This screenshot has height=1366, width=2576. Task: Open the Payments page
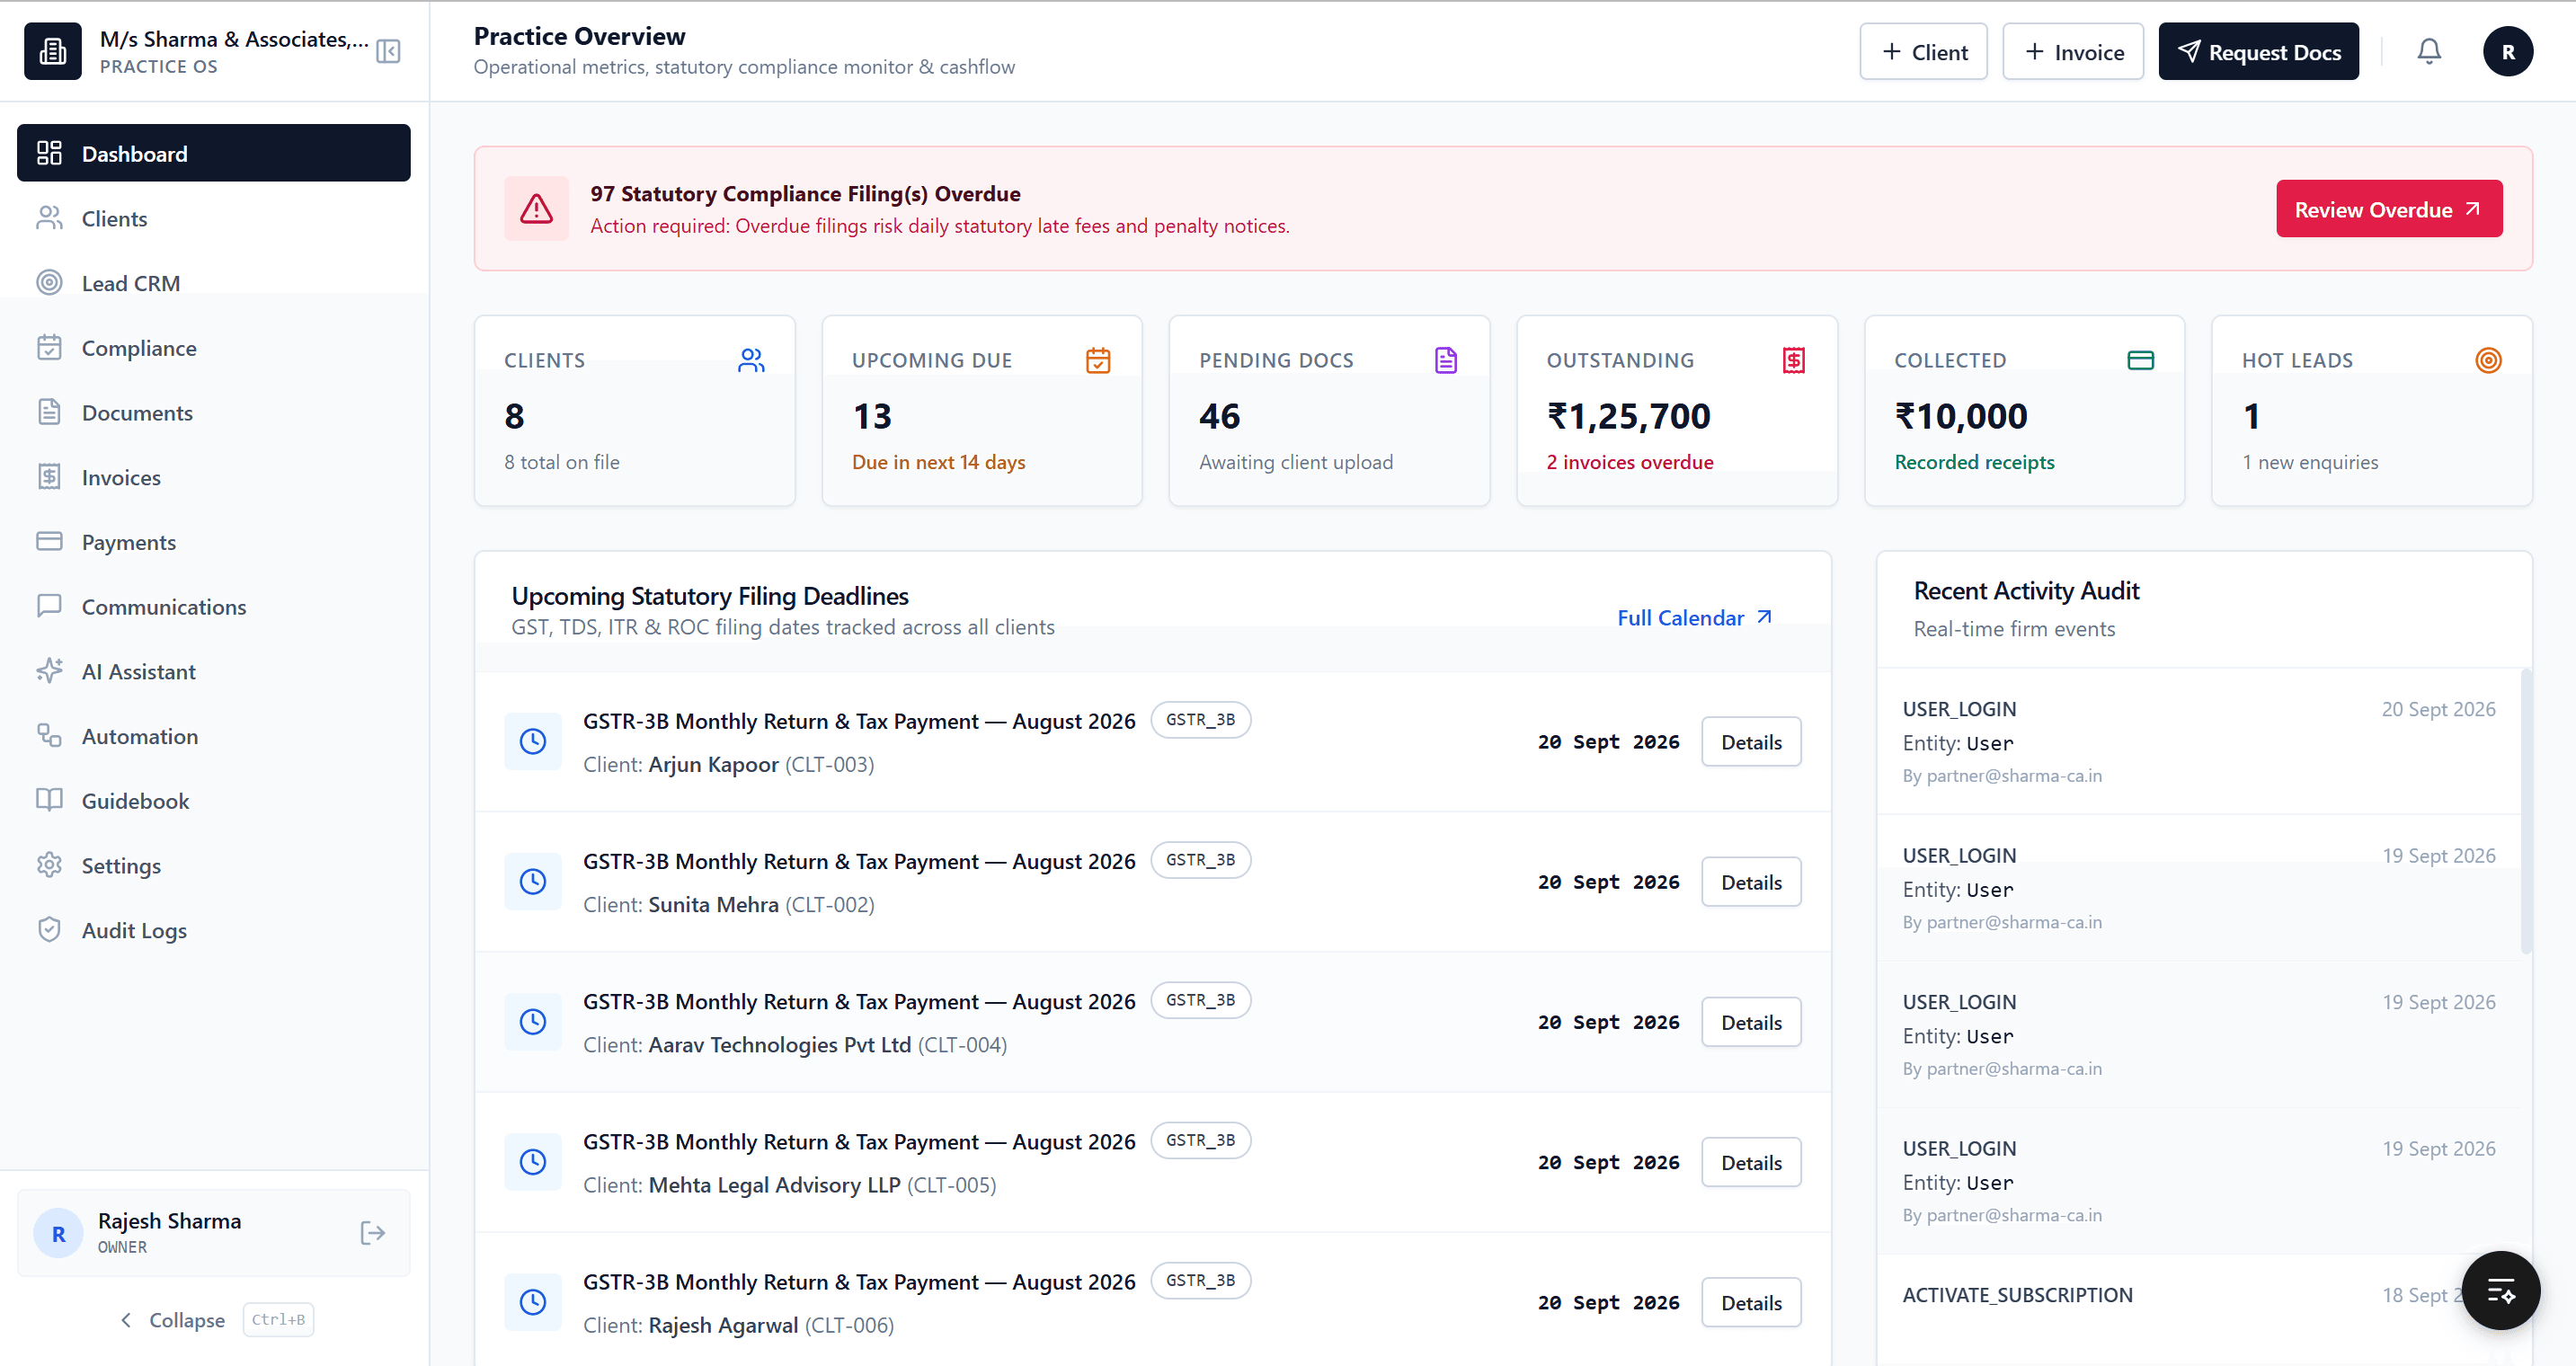[x=213, y=541]
